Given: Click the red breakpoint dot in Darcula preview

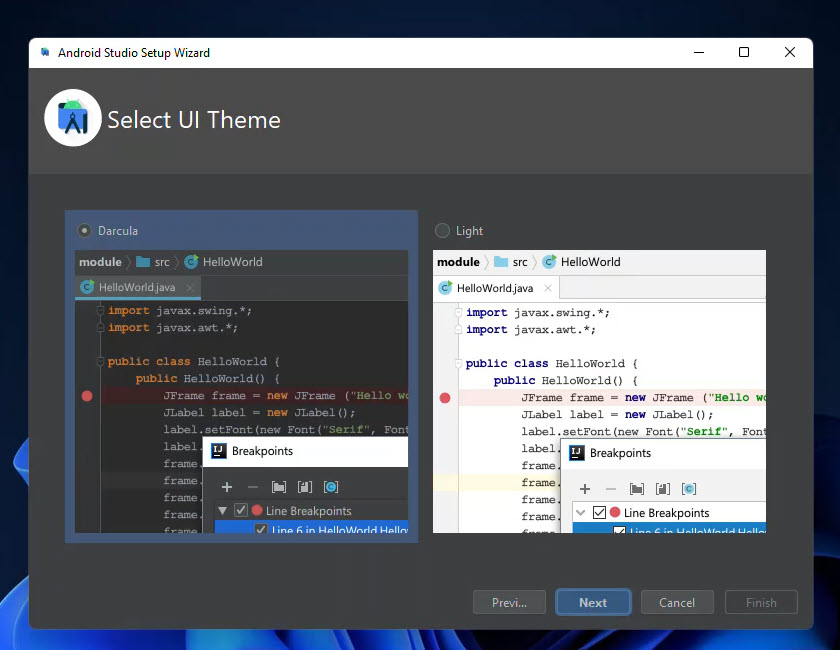Looking at the screenshot, I should coord(87,396).
